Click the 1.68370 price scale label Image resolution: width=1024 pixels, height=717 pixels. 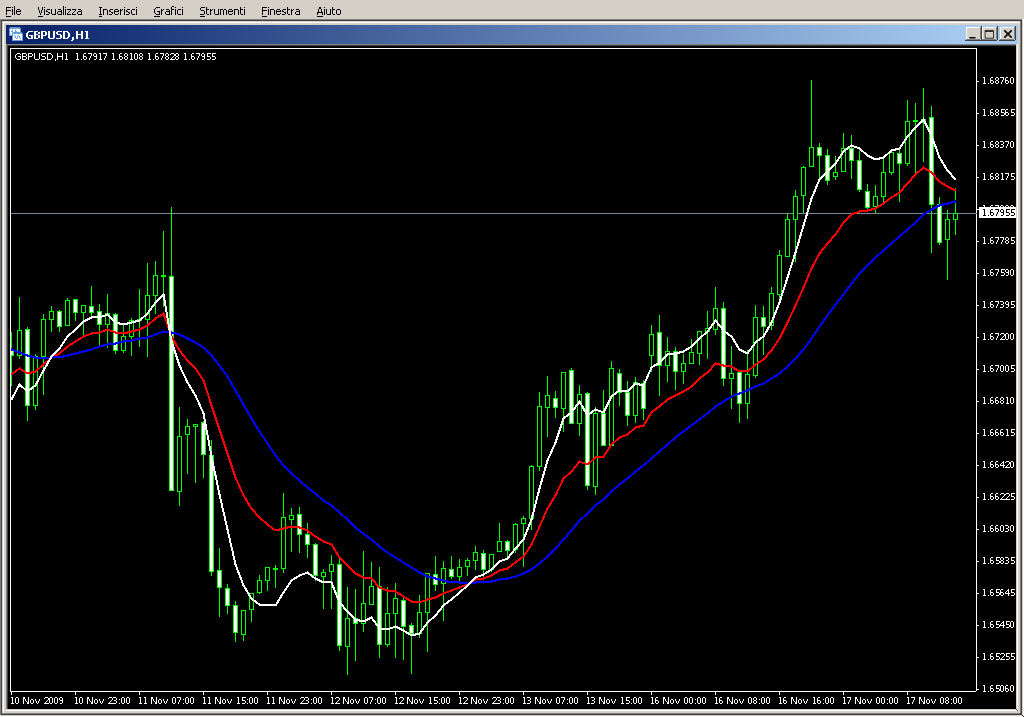tap(999, 145)
